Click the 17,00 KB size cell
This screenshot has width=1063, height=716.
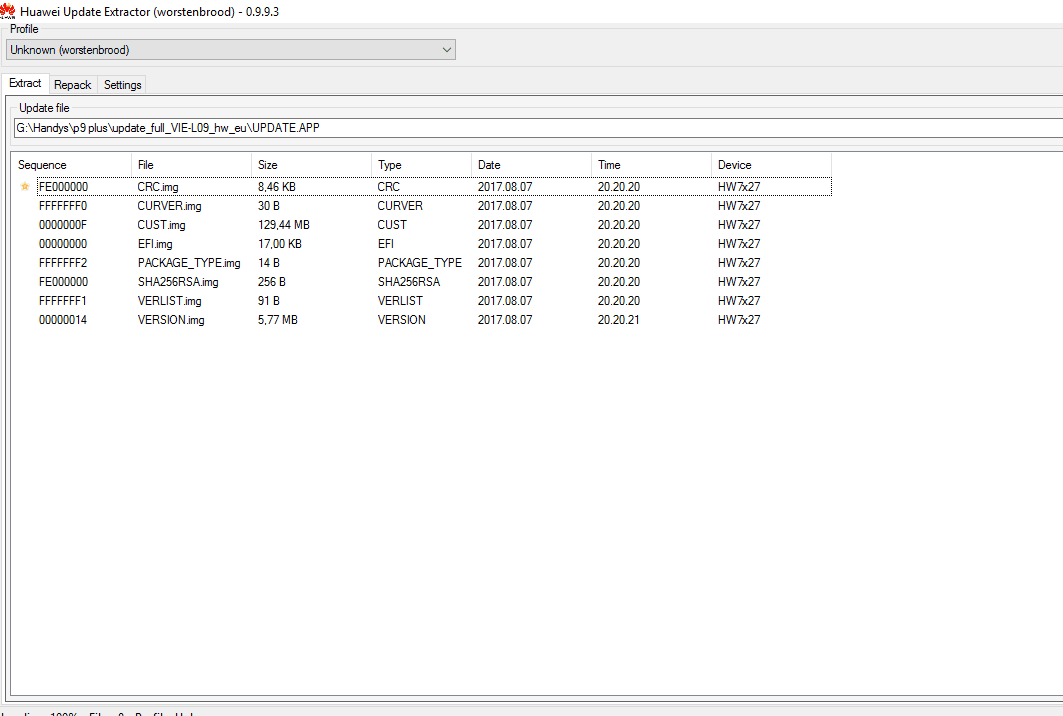(x=280, y=243)
